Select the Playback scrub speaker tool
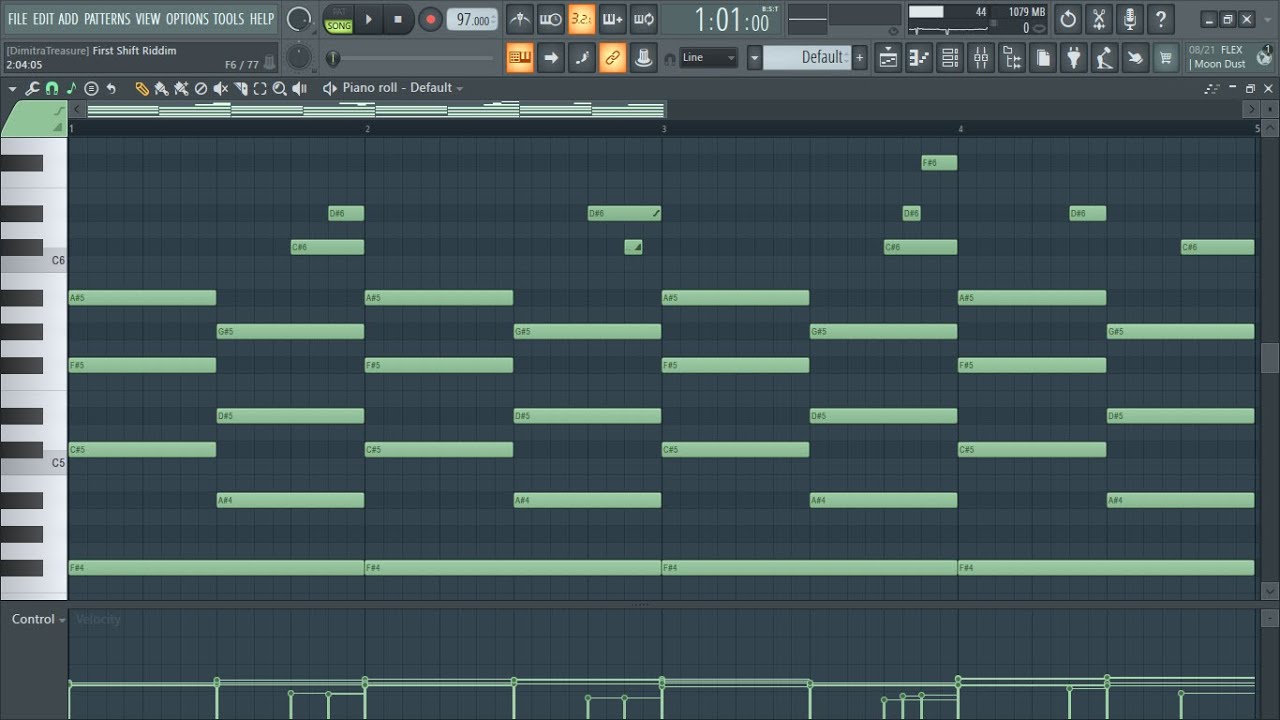Image resolution: width=1280 pixels, height=720 pixels. coord(299,88)
